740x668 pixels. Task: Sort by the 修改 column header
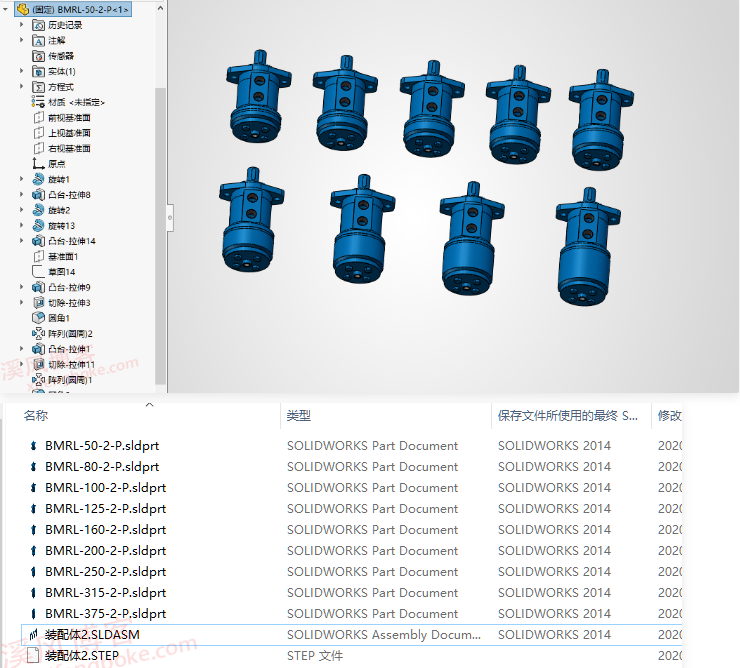(669, 415)
